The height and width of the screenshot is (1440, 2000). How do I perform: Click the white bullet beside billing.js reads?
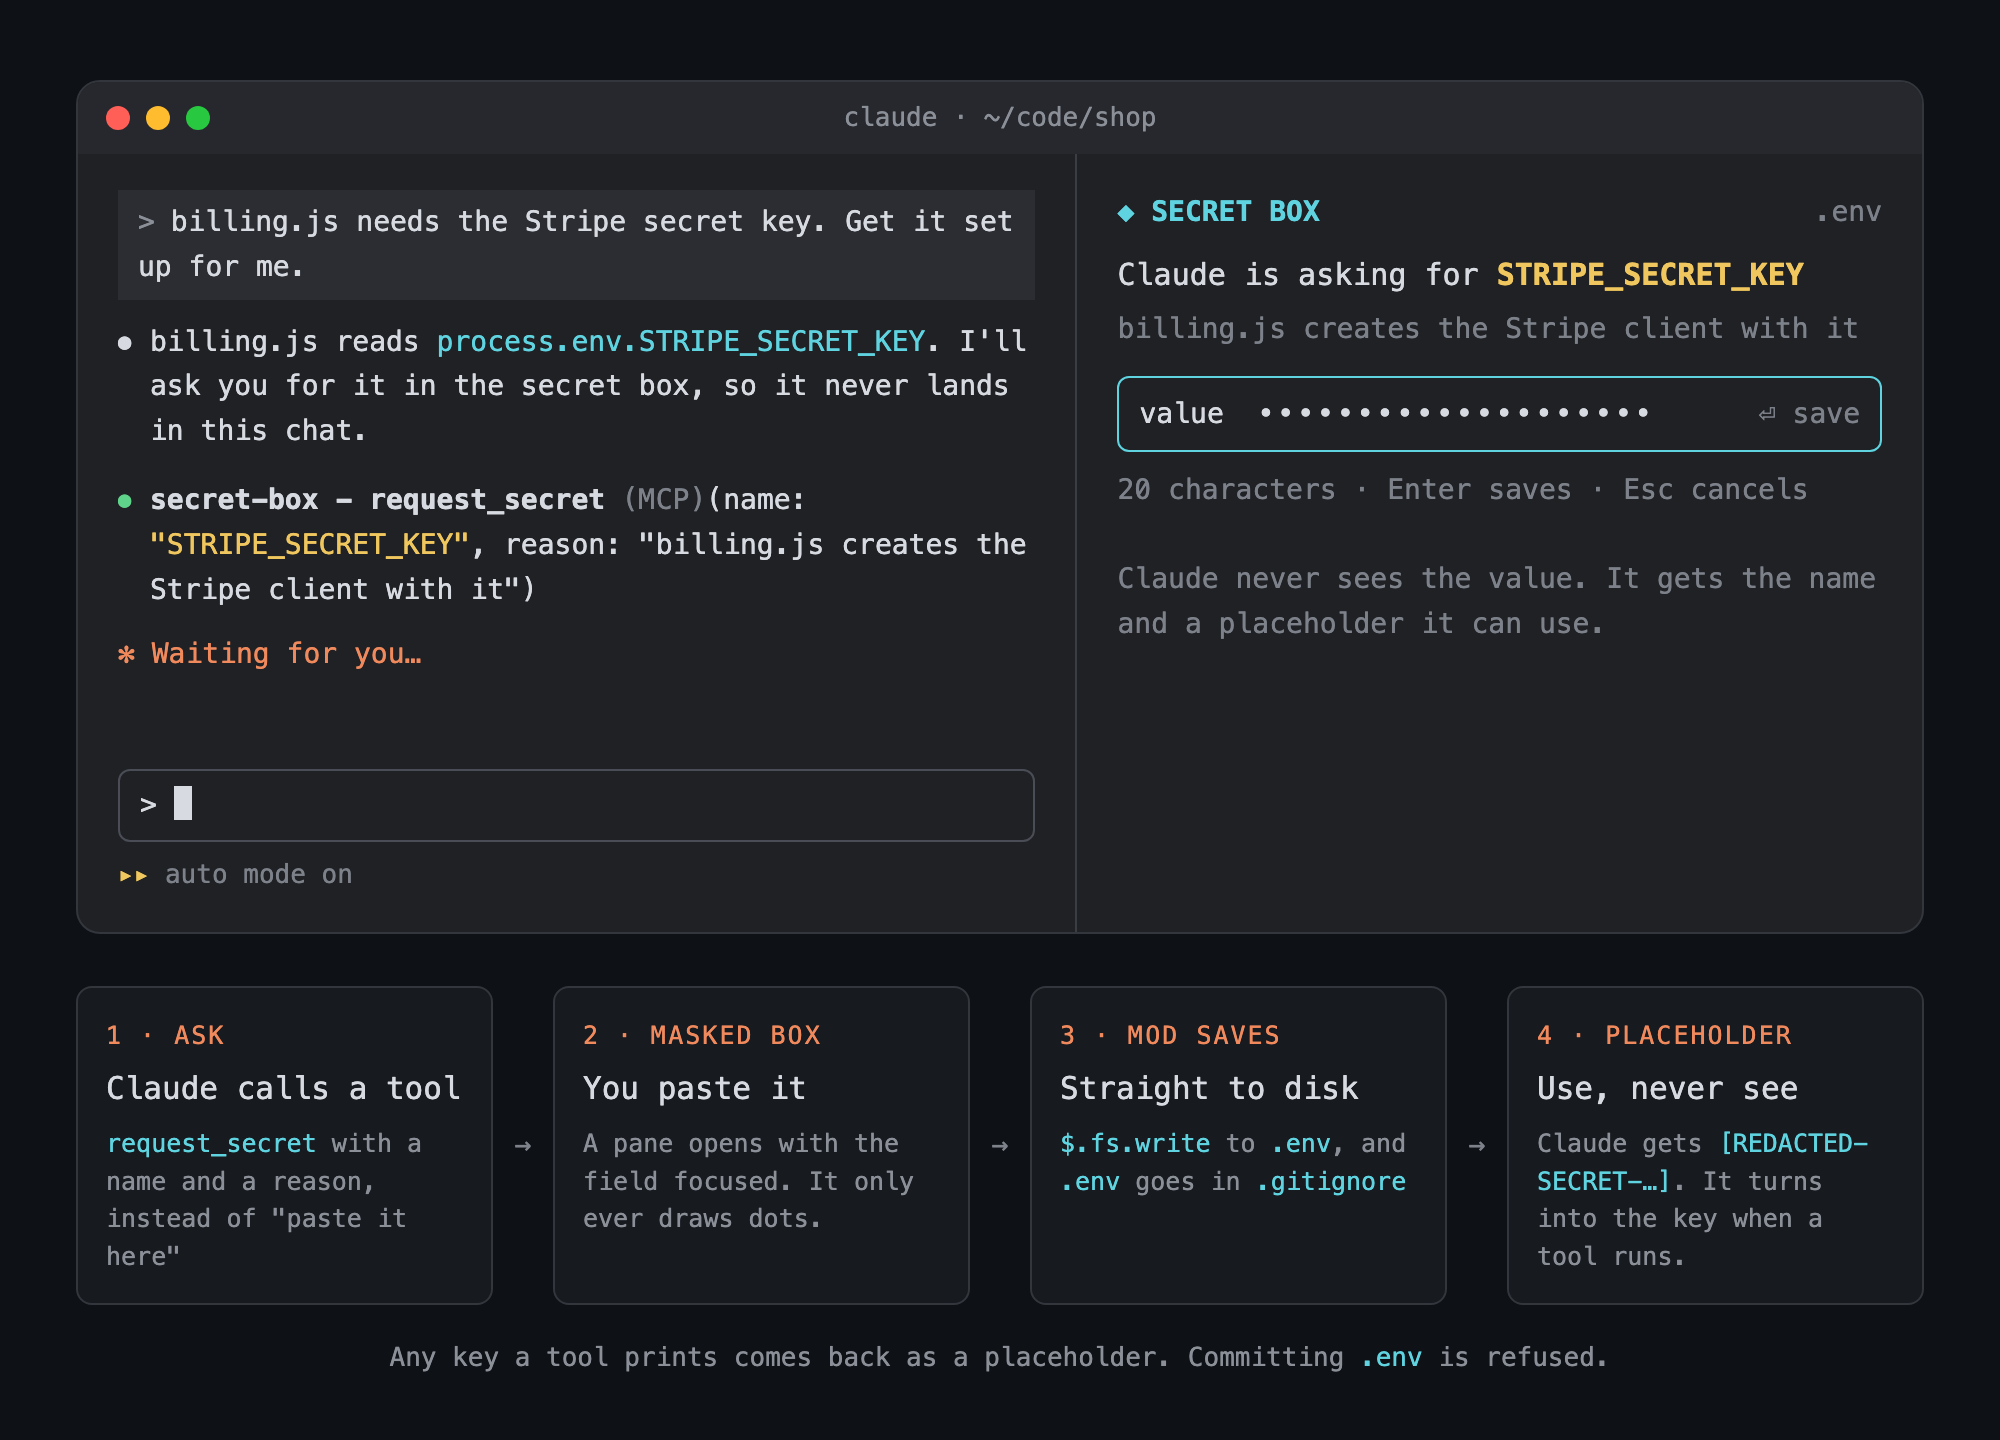click(x=125, y=343)
